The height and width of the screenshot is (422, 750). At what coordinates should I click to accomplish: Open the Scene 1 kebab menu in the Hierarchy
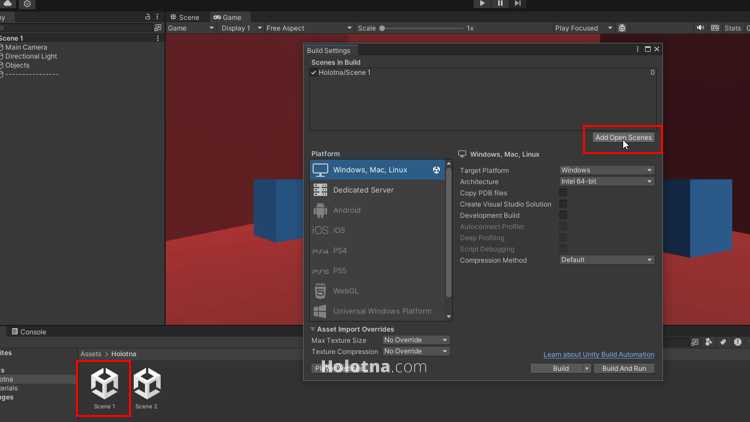158,38
